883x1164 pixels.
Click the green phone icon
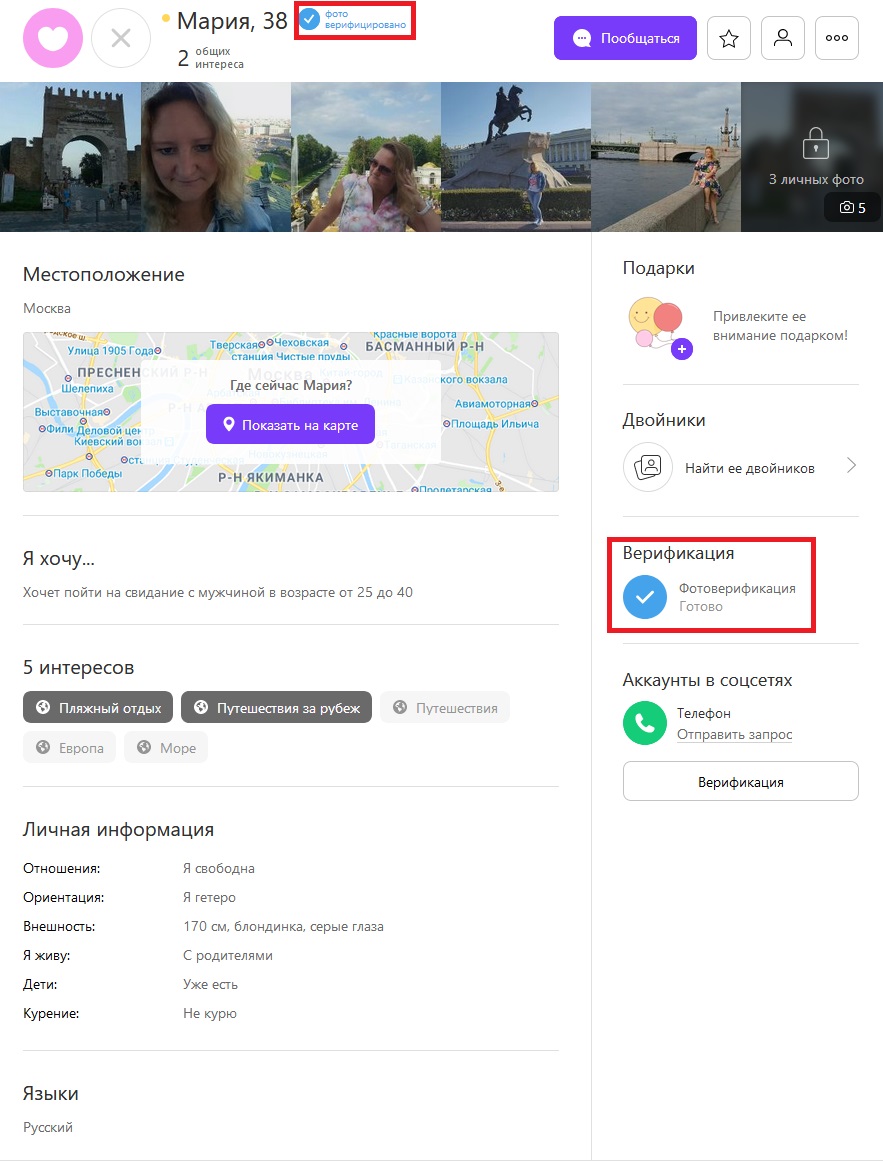[645, 723]
